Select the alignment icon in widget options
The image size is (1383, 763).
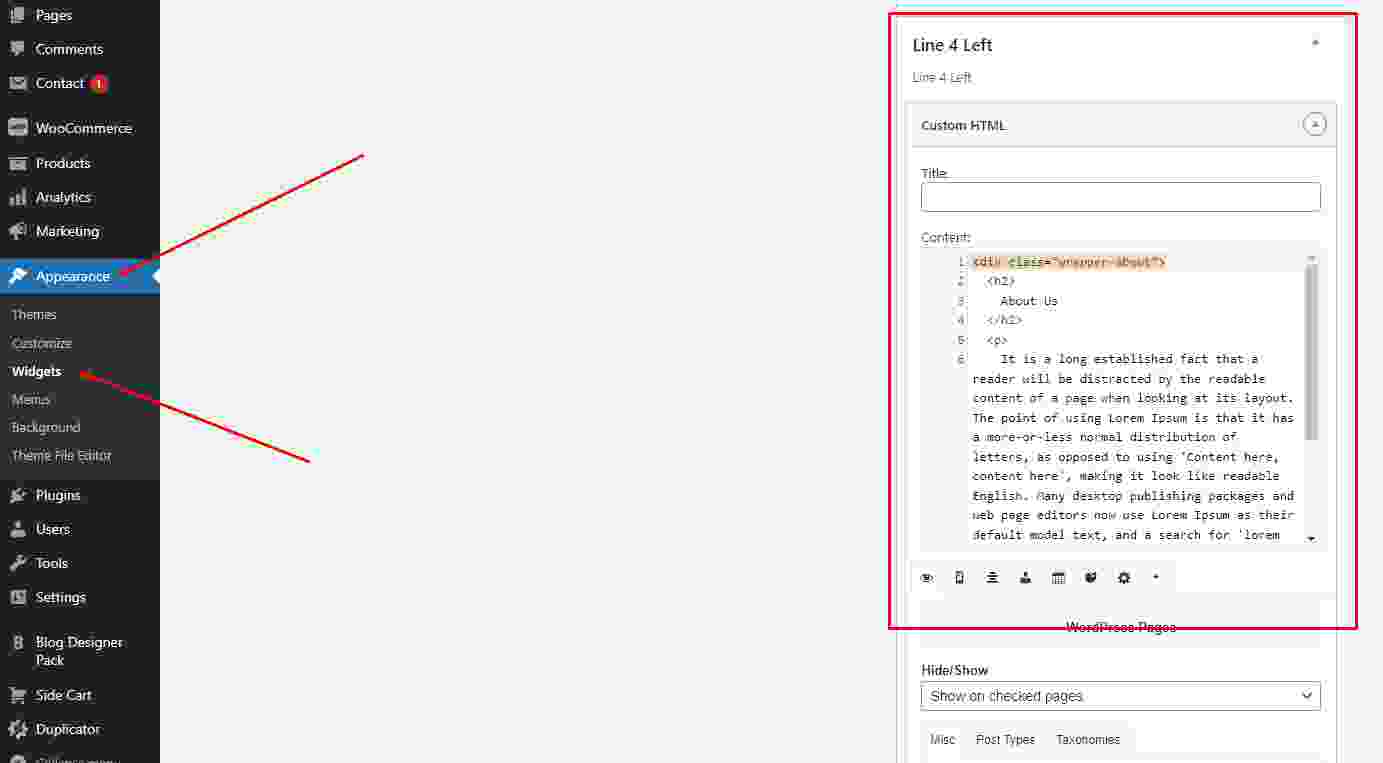point(992,578)
